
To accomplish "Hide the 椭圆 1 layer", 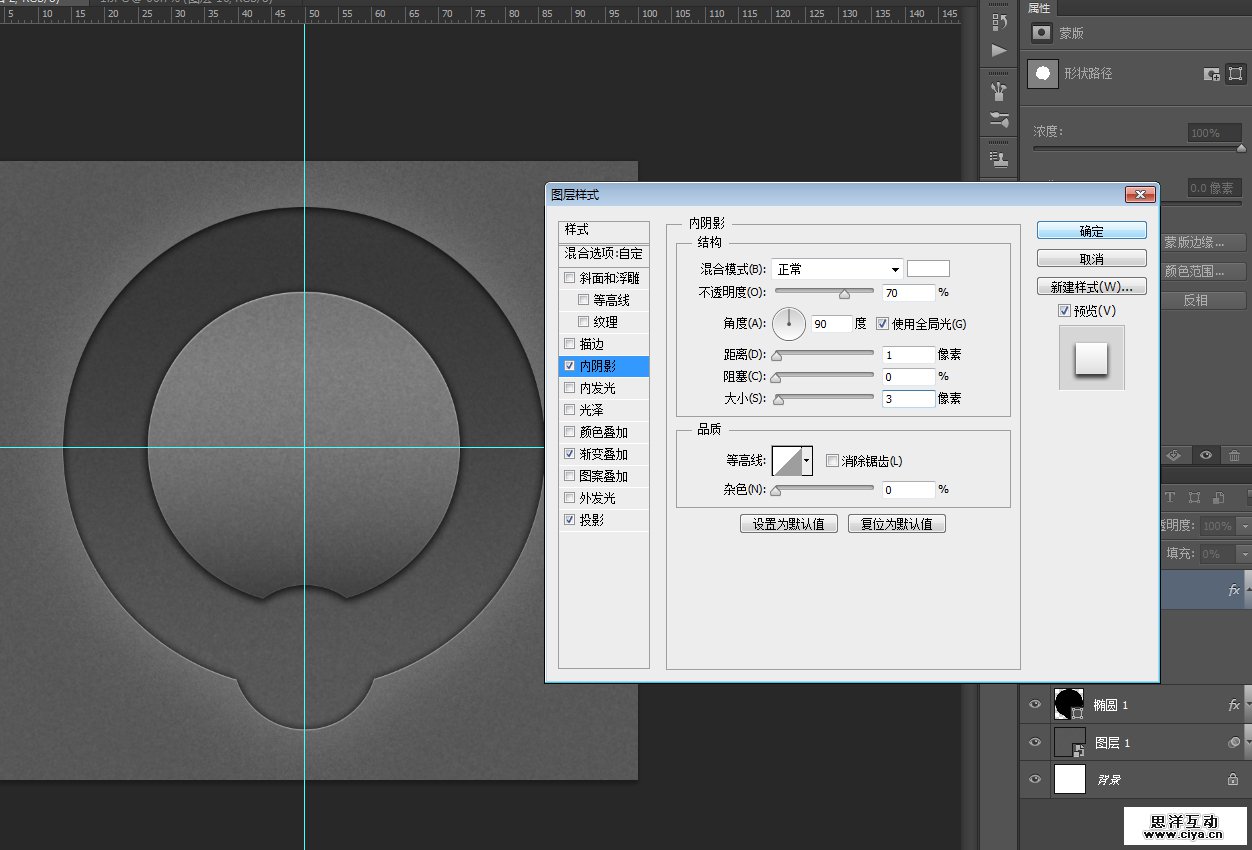I will 1035,705.
